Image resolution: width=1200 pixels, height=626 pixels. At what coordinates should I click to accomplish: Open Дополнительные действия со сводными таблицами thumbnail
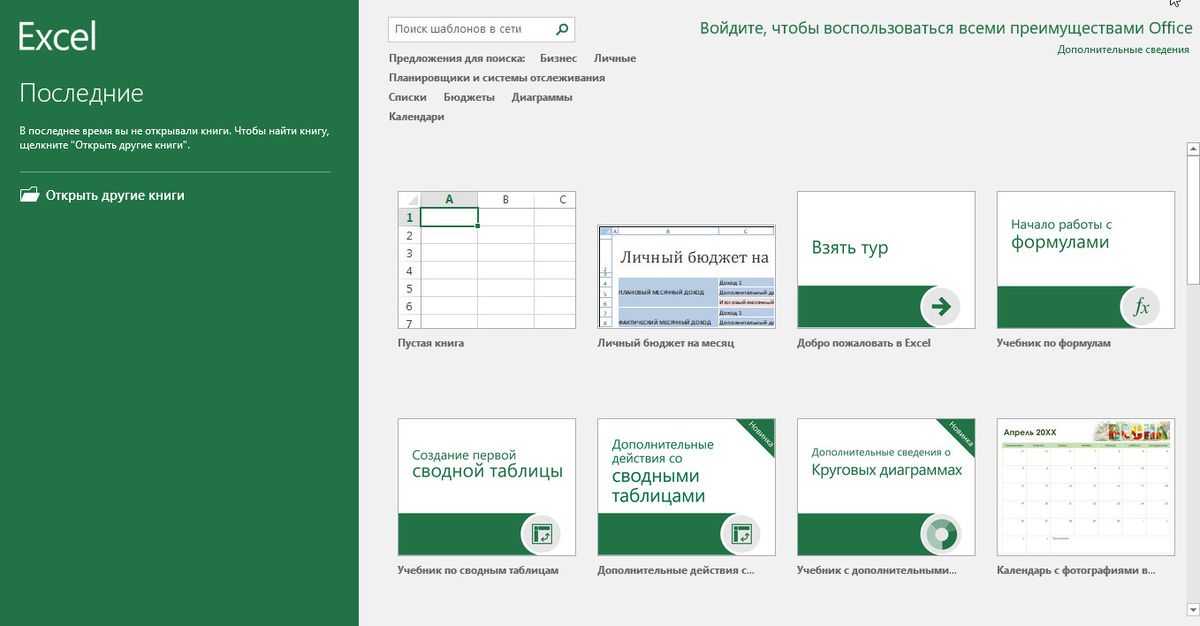(687, 487)
